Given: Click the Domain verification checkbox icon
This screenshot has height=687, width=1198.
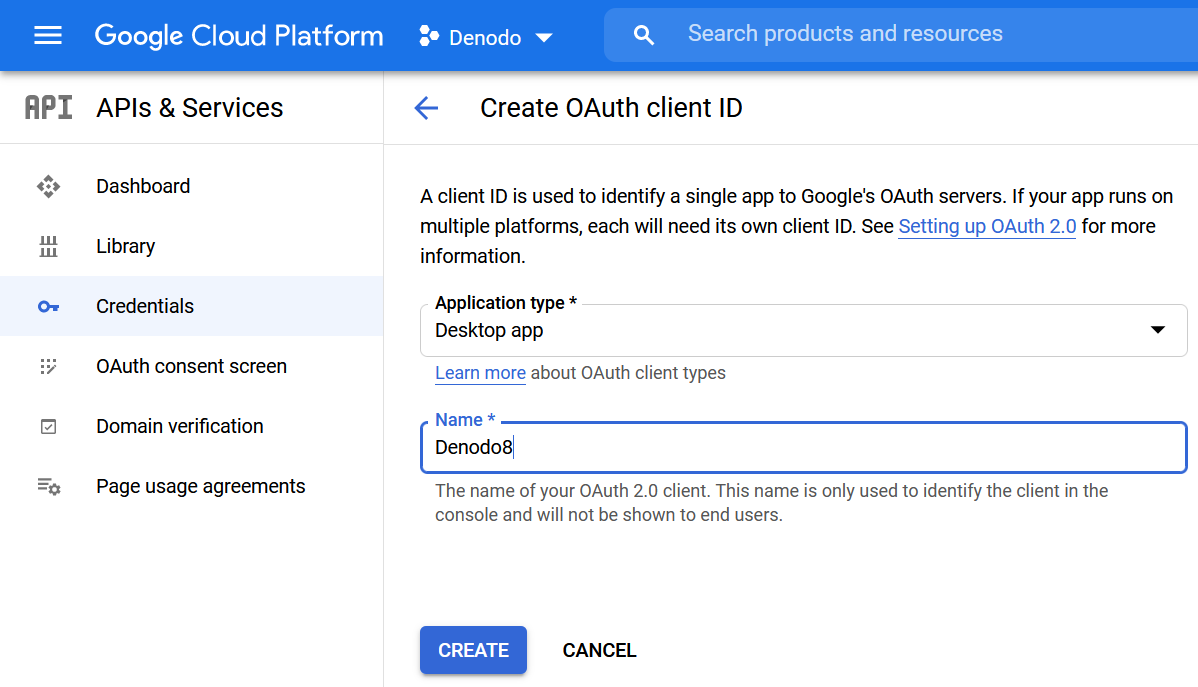Looking at the screenshot, I should pos(48,426).
